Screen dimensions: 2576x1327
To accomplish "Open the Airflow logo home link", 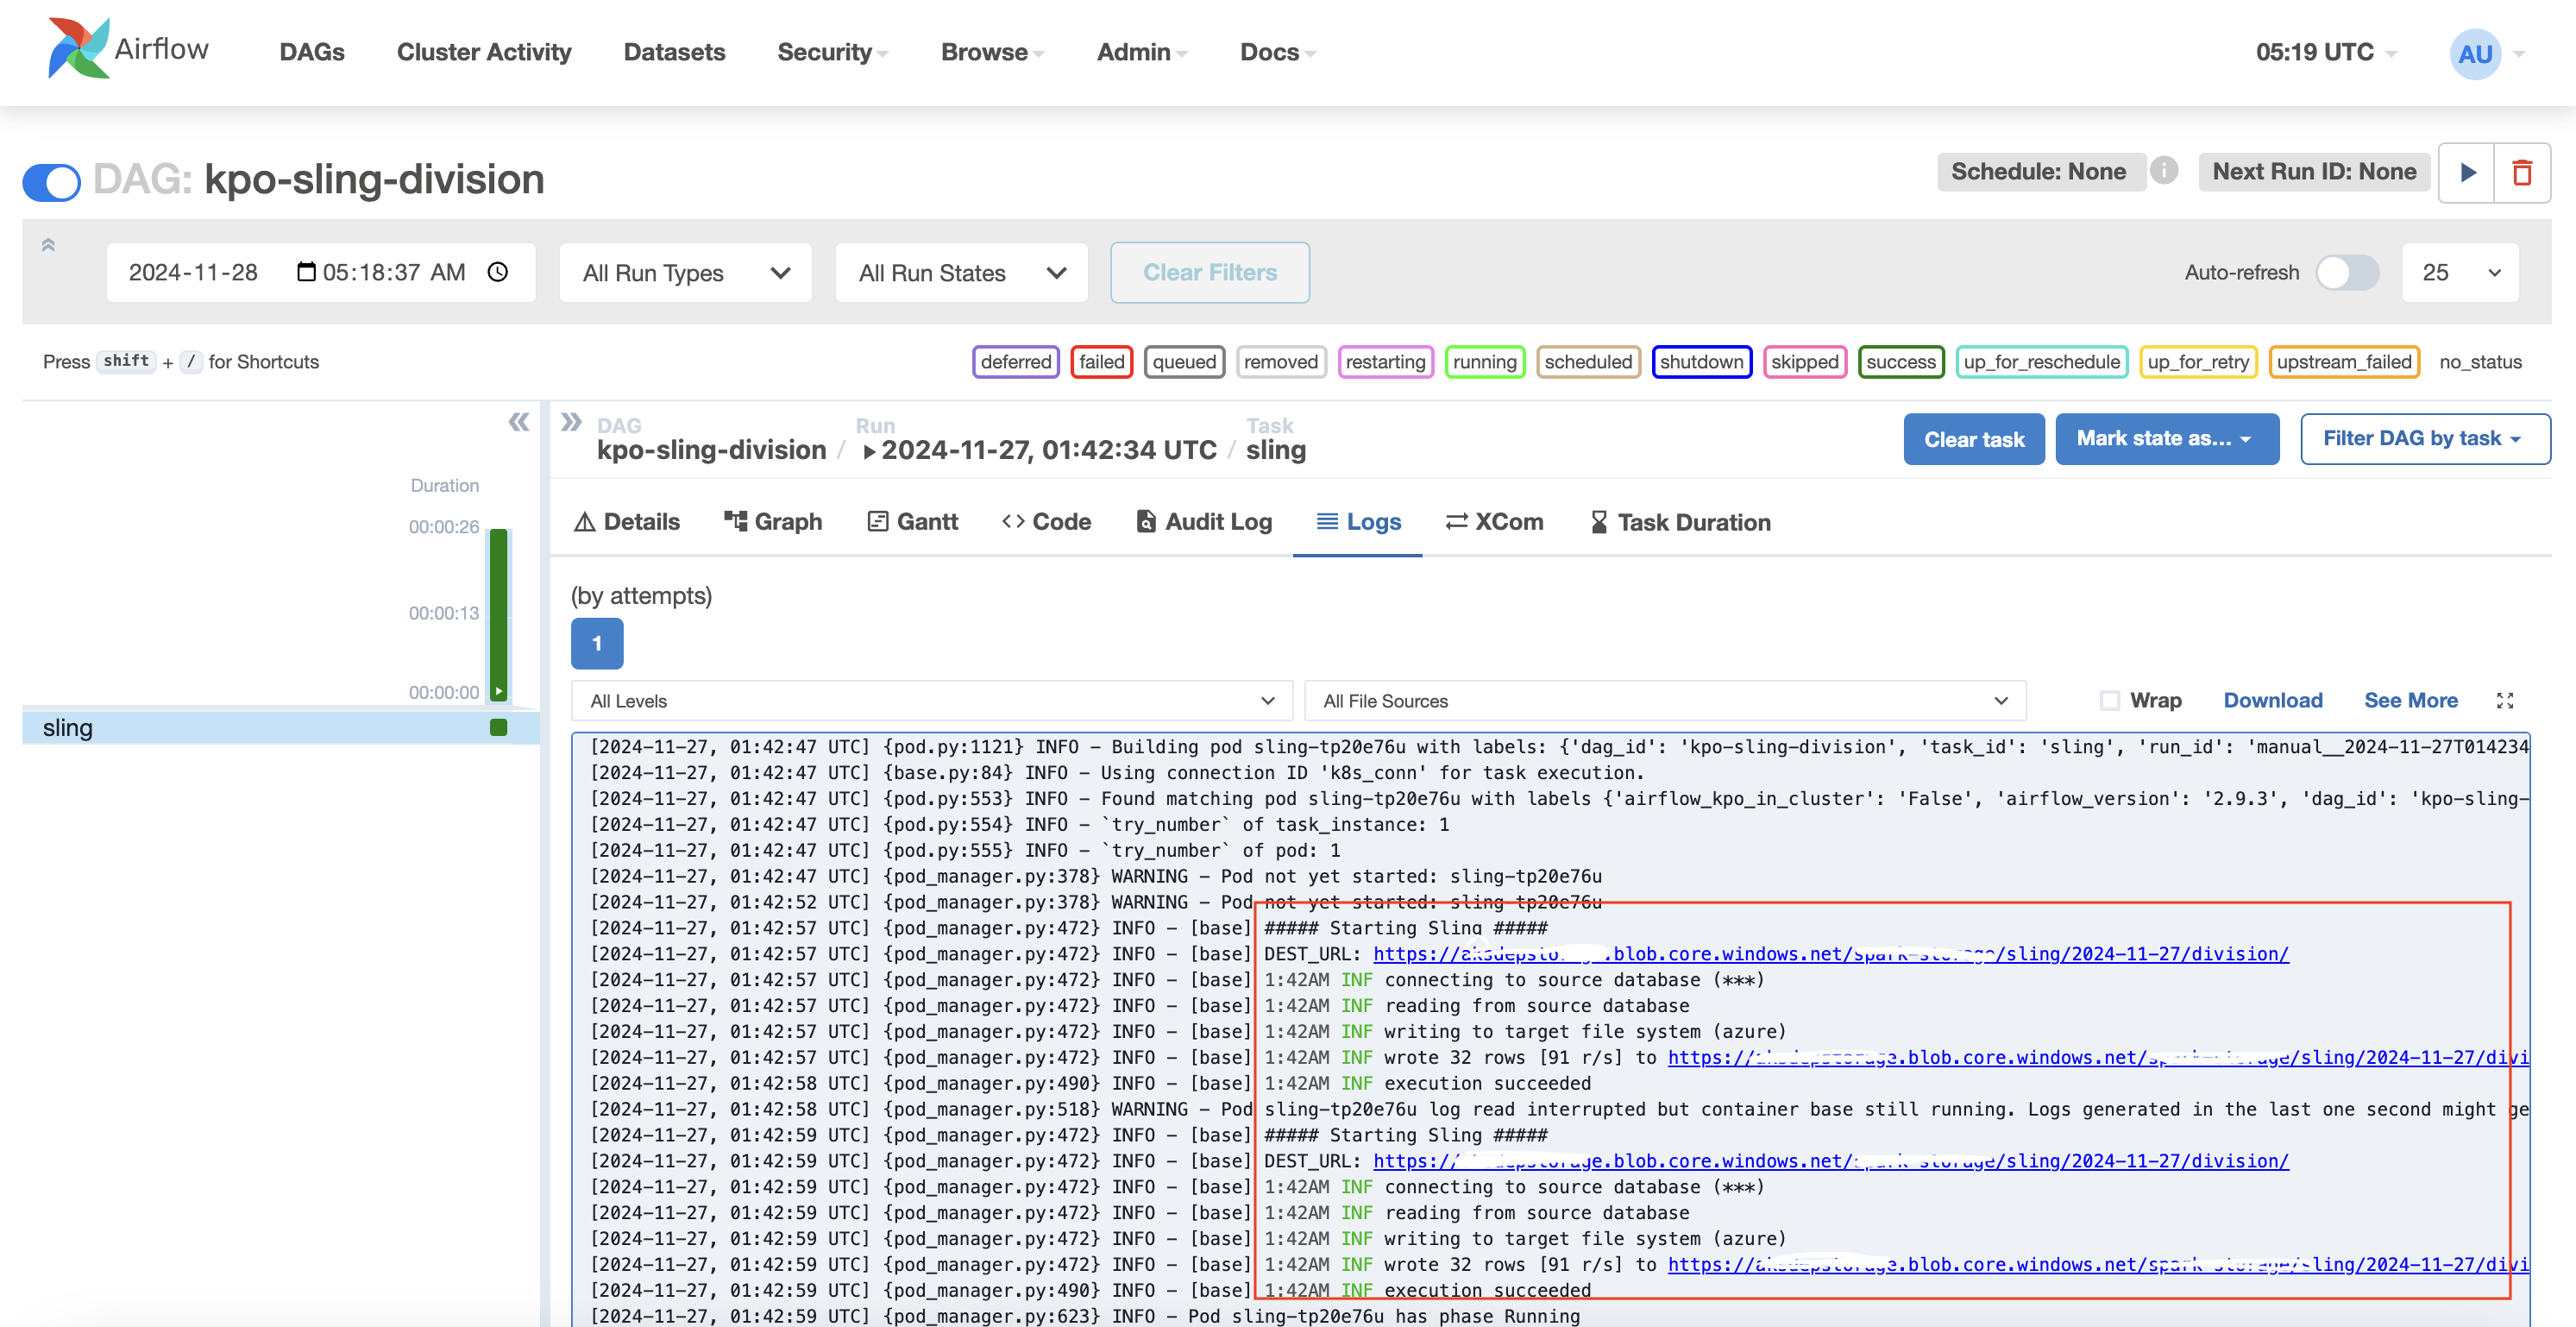I will 128,49.
